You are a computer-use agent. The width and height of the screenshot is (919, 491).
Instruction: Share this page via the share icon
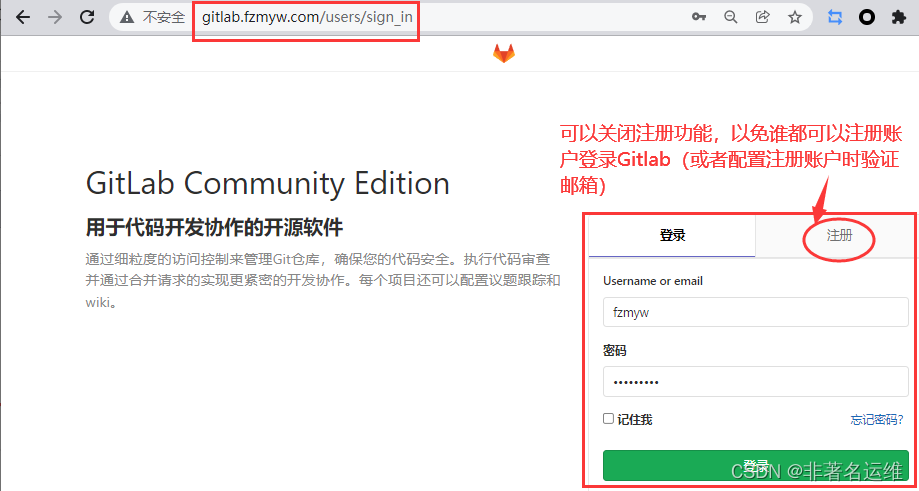pyautogui.click(x=763, y=17)
